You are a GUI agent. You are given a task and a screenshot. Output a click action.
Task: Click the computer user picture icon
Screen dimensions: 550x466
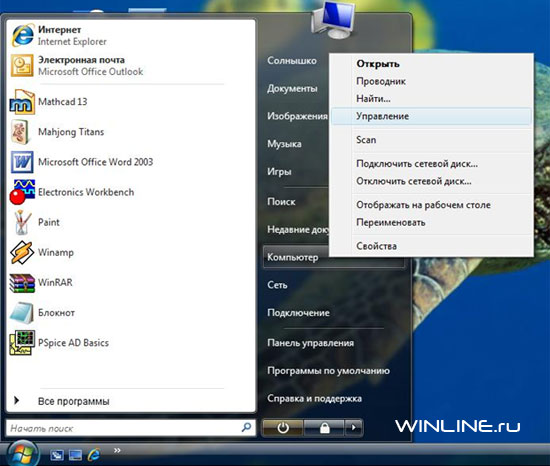333,20
